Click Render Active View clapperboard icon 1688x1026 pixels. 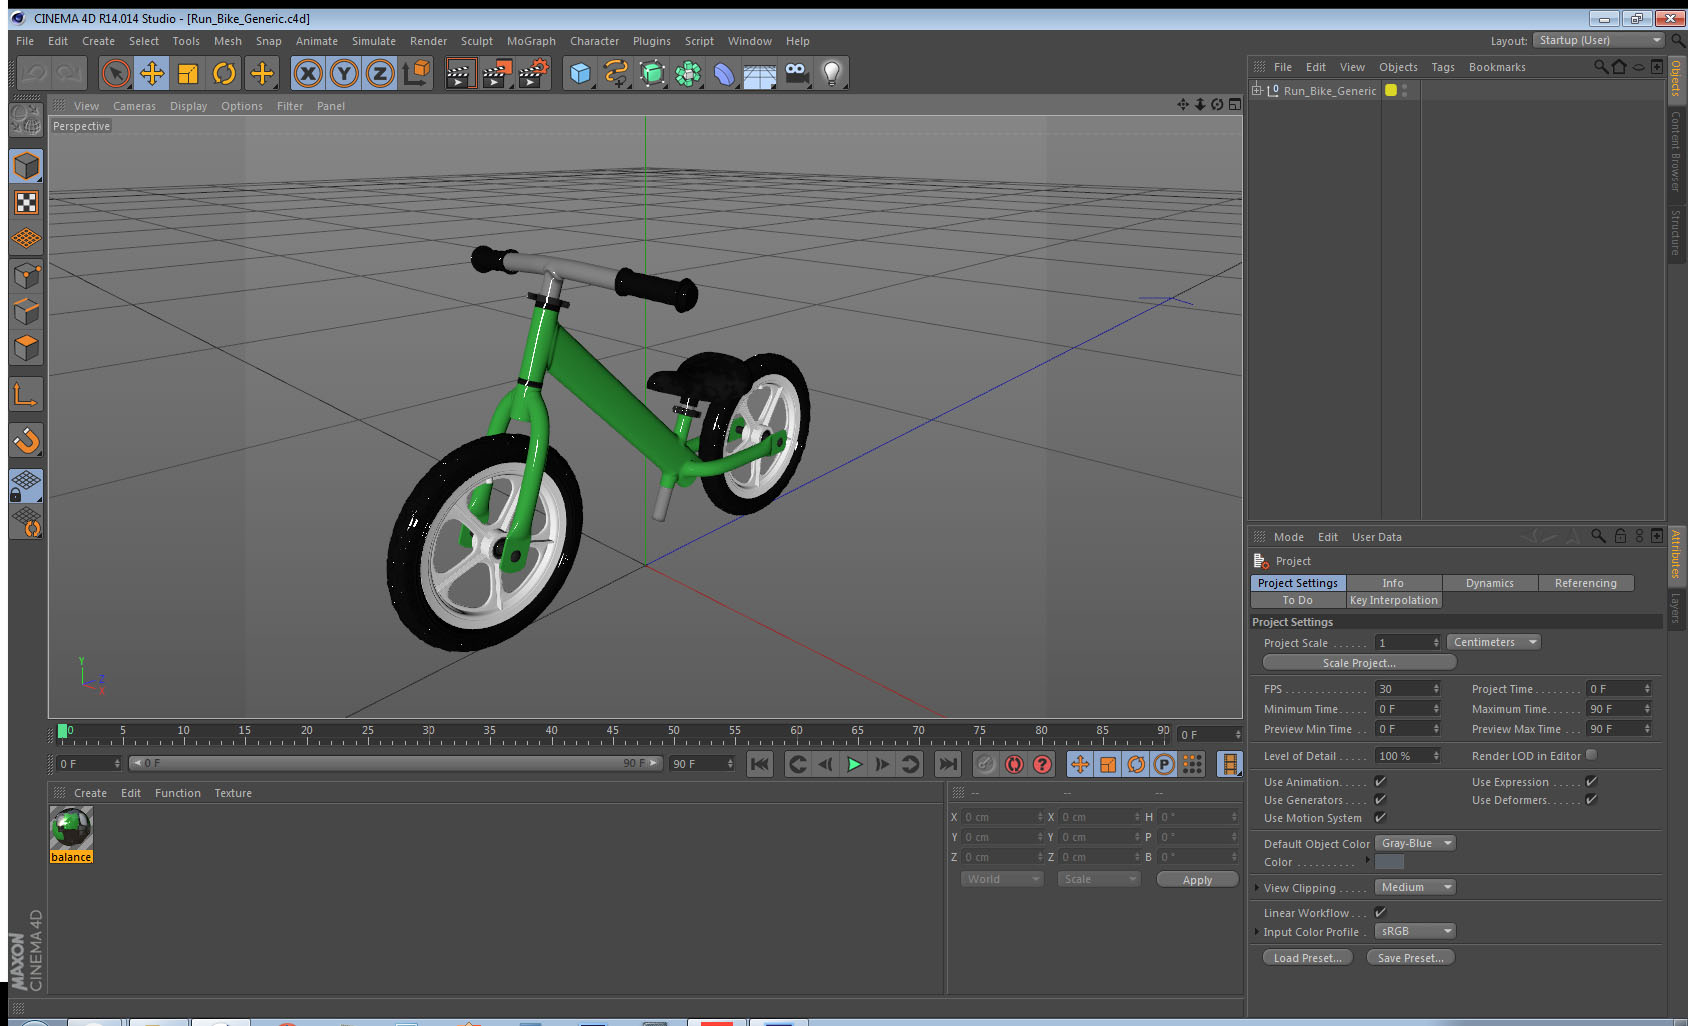point(459,73)
